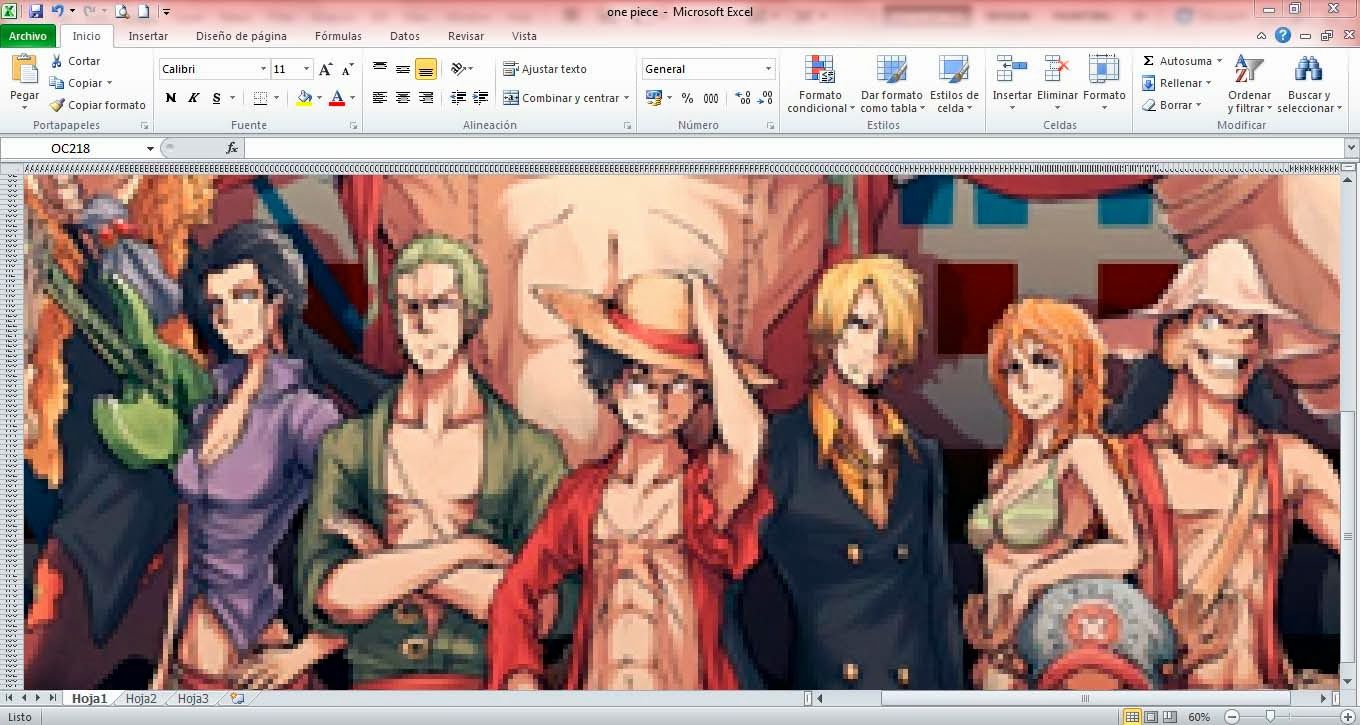Click Formato cells icon
1360x725 pixels.
pos(1104,70)
